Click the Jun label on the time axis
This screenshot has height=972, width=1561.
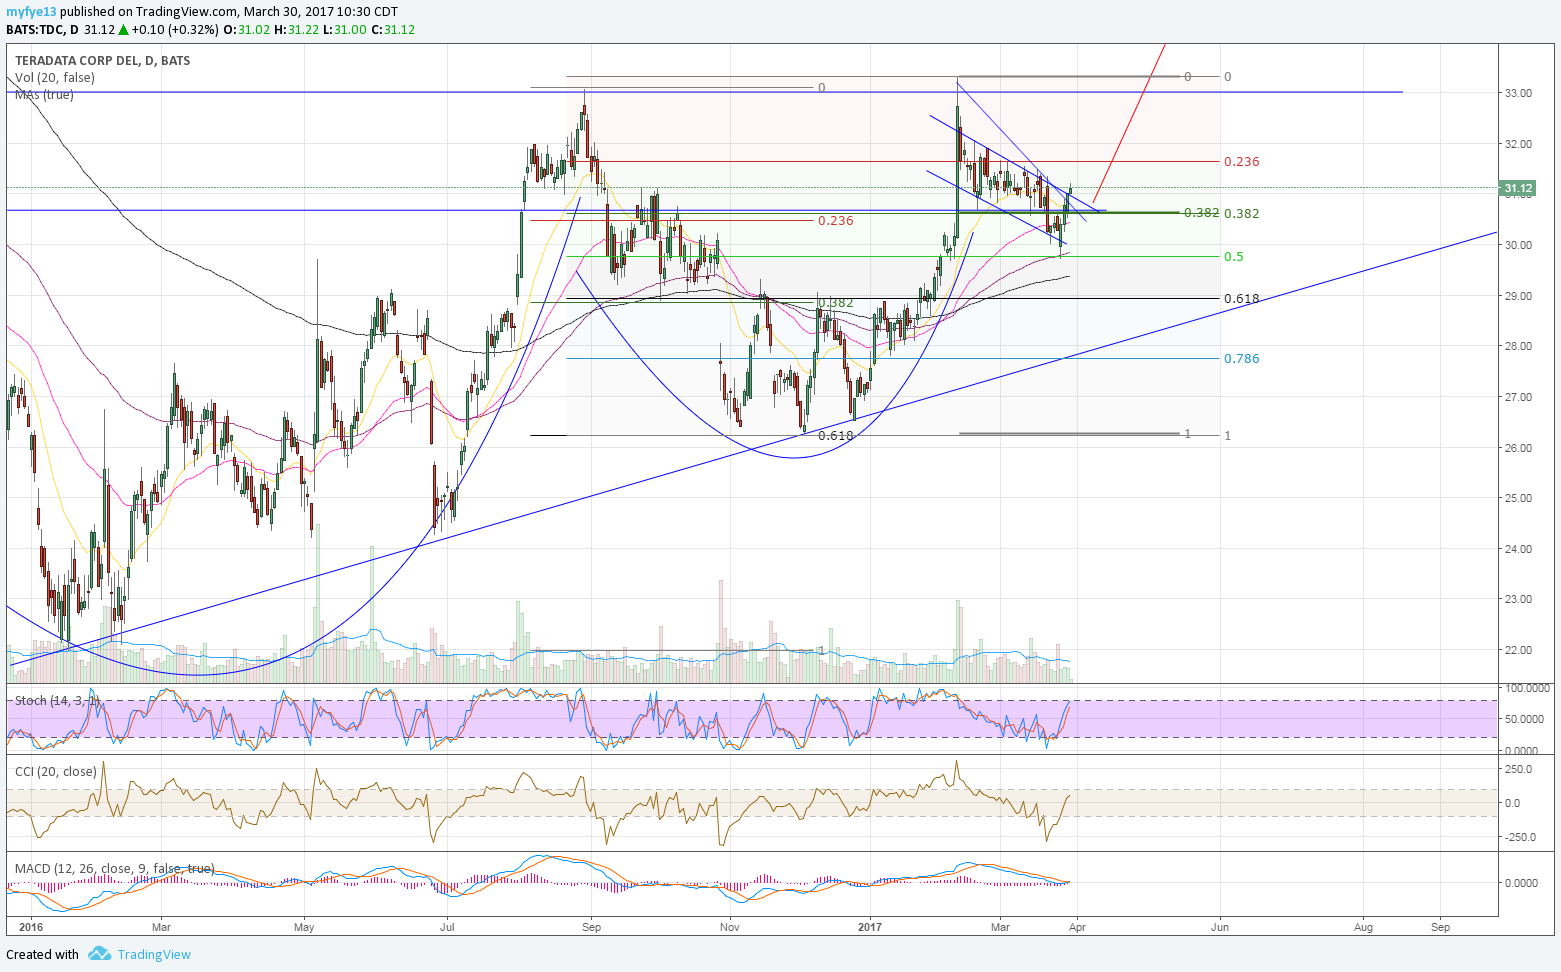pos(1220,927)
